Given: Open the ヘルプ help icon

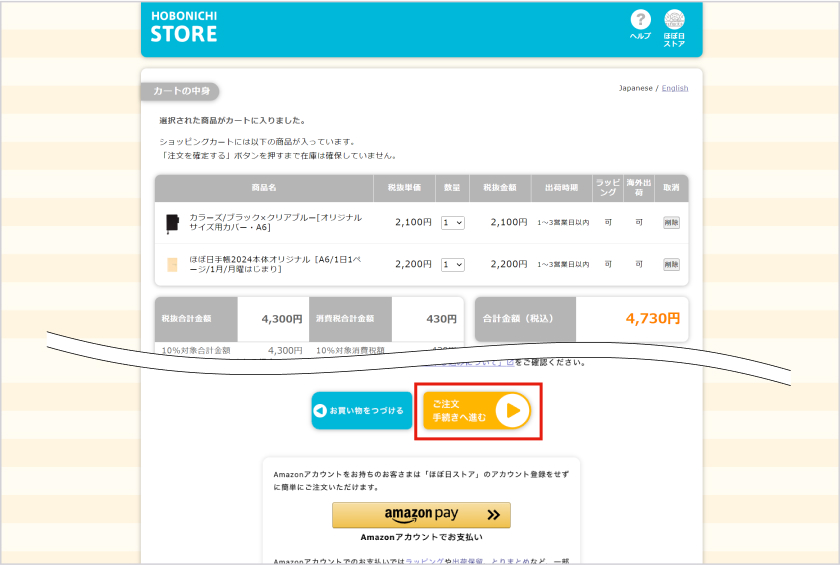Looking at the screenshot, I should point(640,22).
